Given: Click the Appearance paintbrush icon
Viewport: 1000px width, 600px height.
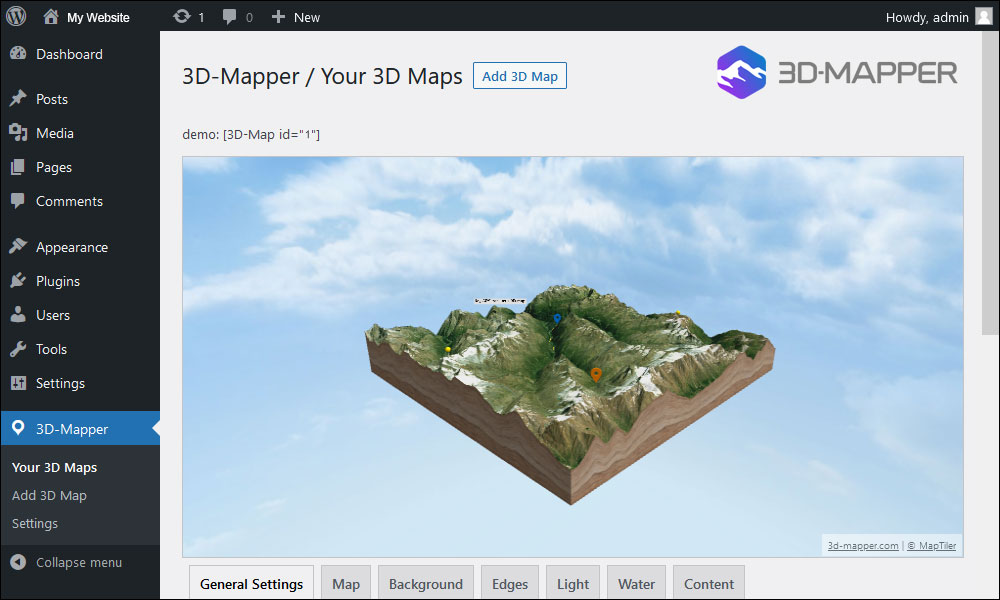Looking at the screenshot, I should [18, 246].
